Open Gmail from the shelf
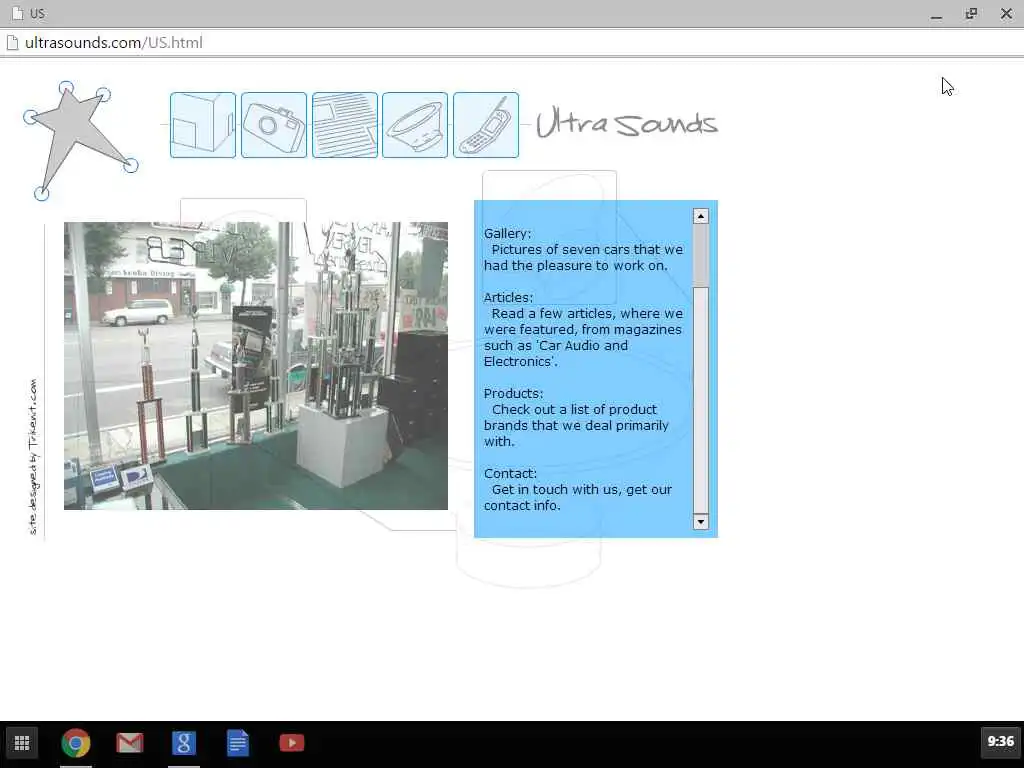Image resolution: width=1024 pixels, height=768 pixels. click(x=129, y=743)
